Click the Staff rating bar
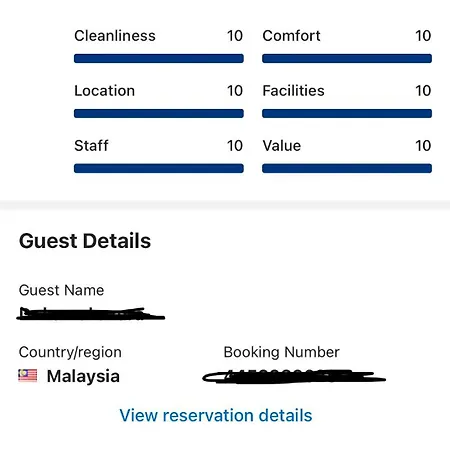This screenshot has height=450, width=450. click(159, 168)
